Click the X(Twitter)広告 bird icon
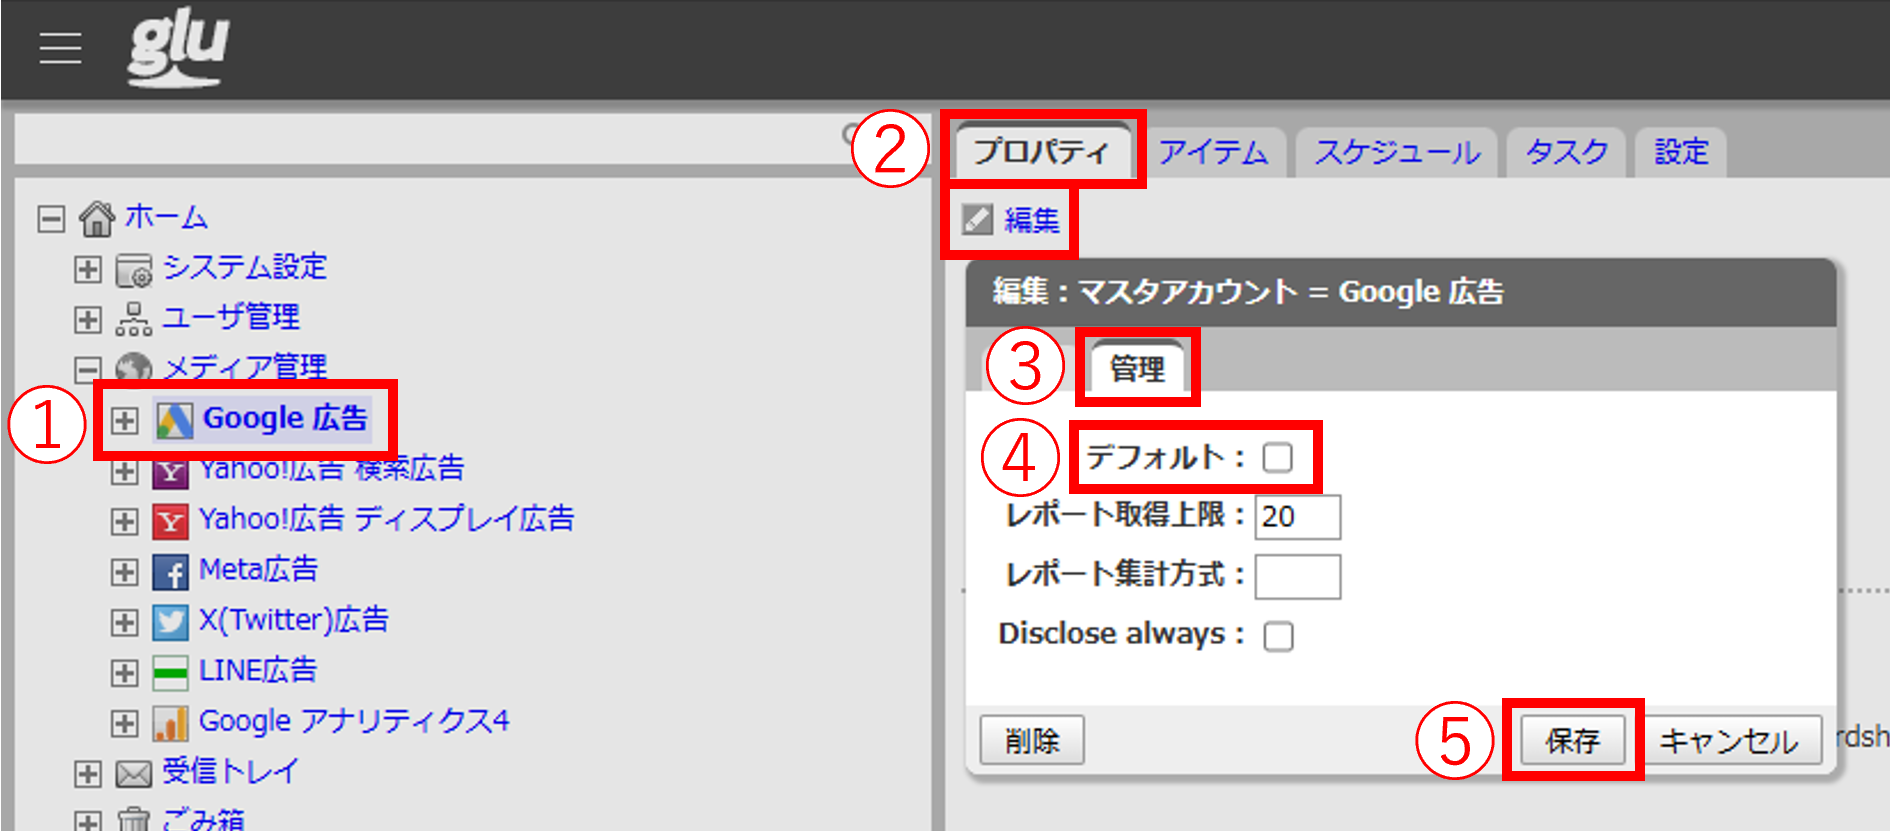Screen dimensions: 1890x833 pos(170,622)
